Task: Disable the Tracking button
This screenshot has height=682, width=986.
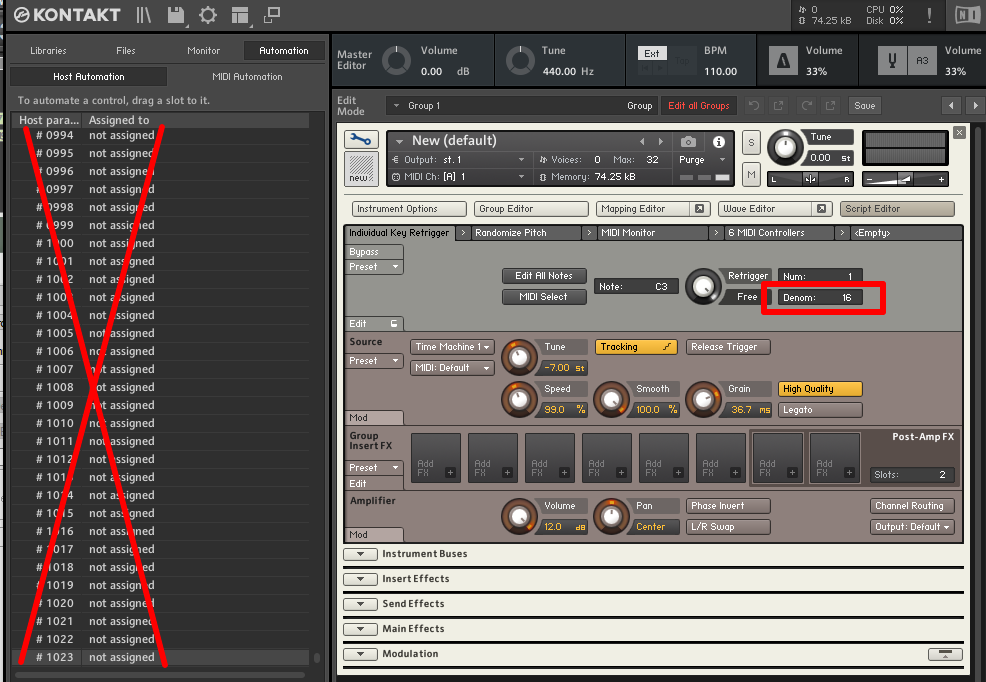Action: pyautogui.click(x=636, y=347)
